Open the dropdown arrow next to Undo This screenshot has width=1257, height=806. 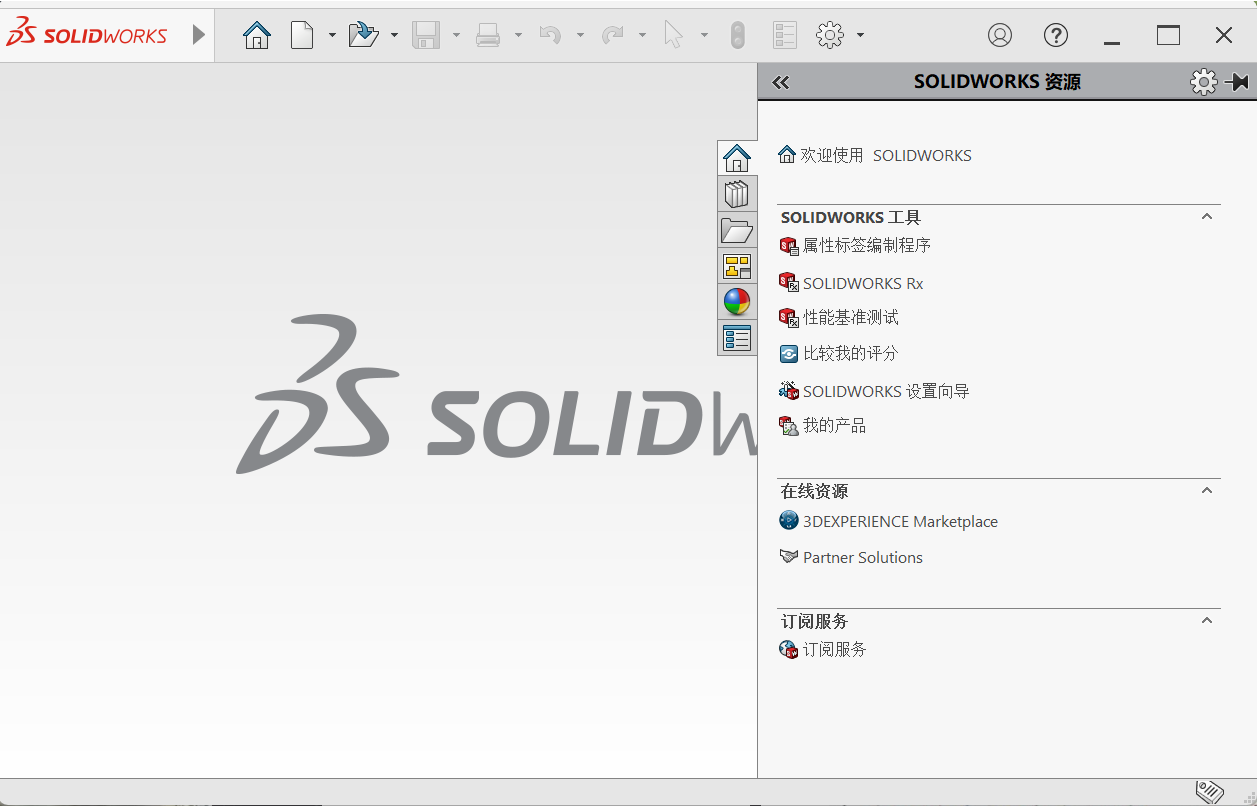point(580,36)
